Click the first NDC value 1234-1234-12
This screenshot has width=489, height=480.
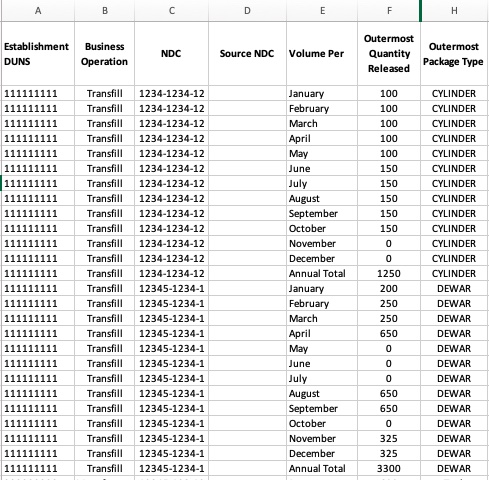172,94
